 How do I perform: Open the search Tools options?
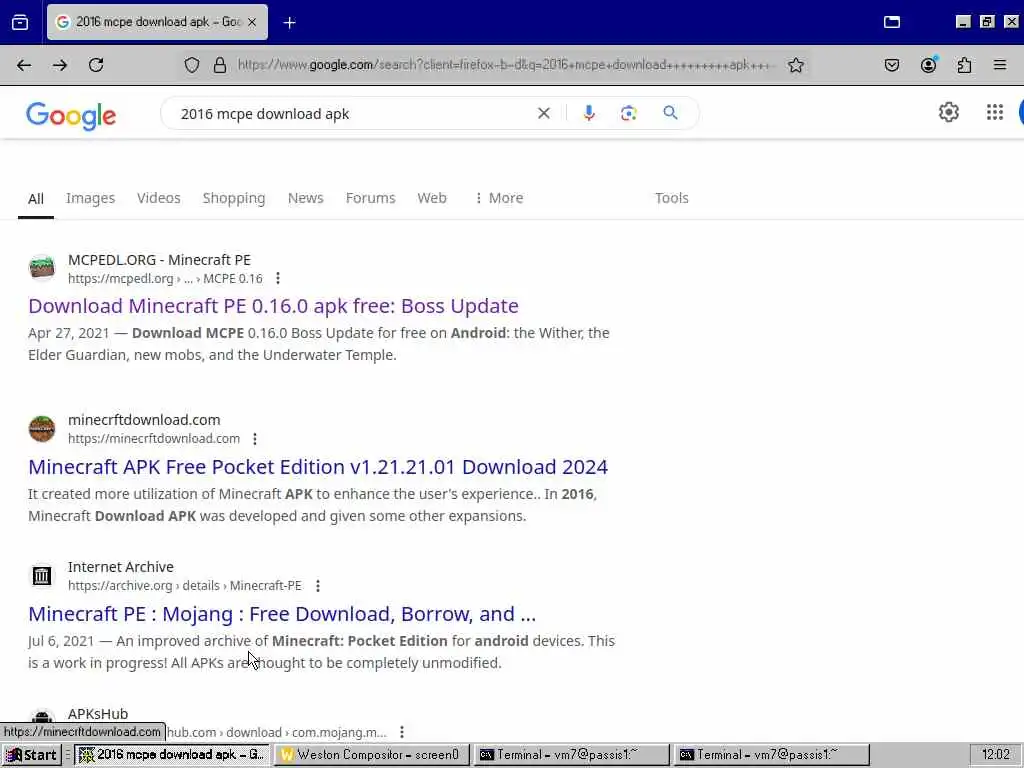pyautogui.click(x=672, y=198)
